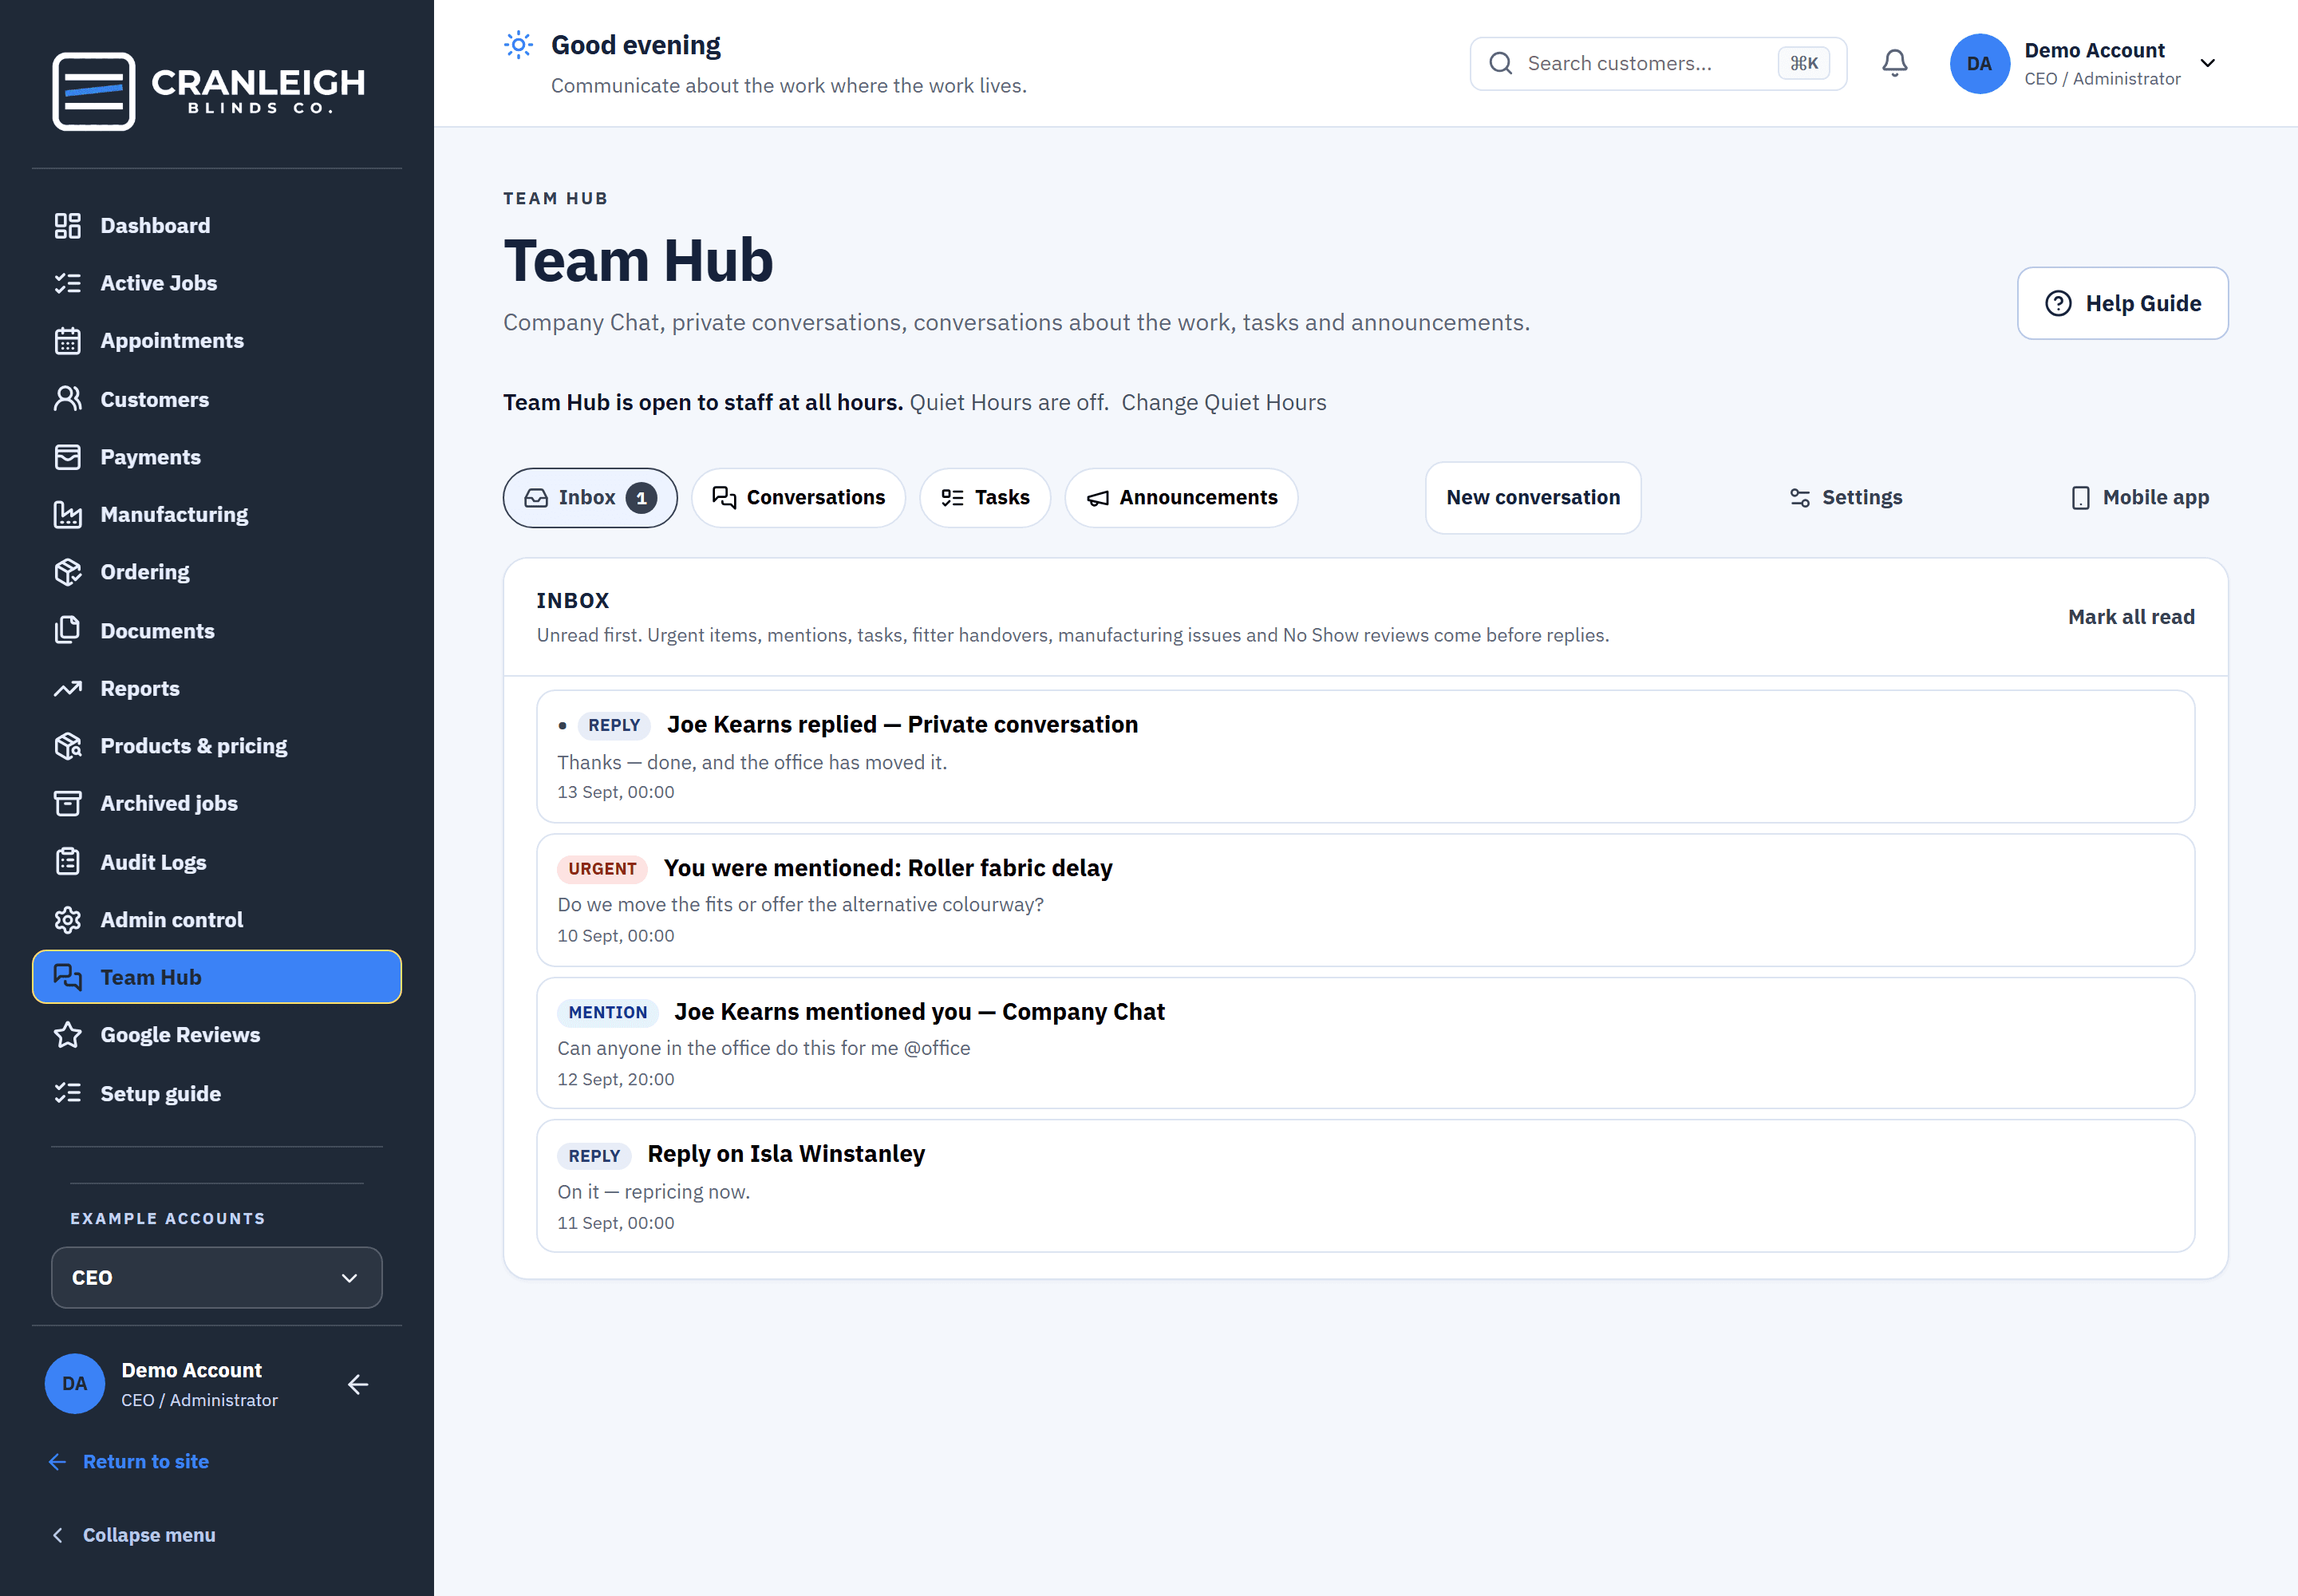Open Audit Logs clipboard icon
The height and width of the screenshot is (1596, 2298).
(x=67, y=862)
